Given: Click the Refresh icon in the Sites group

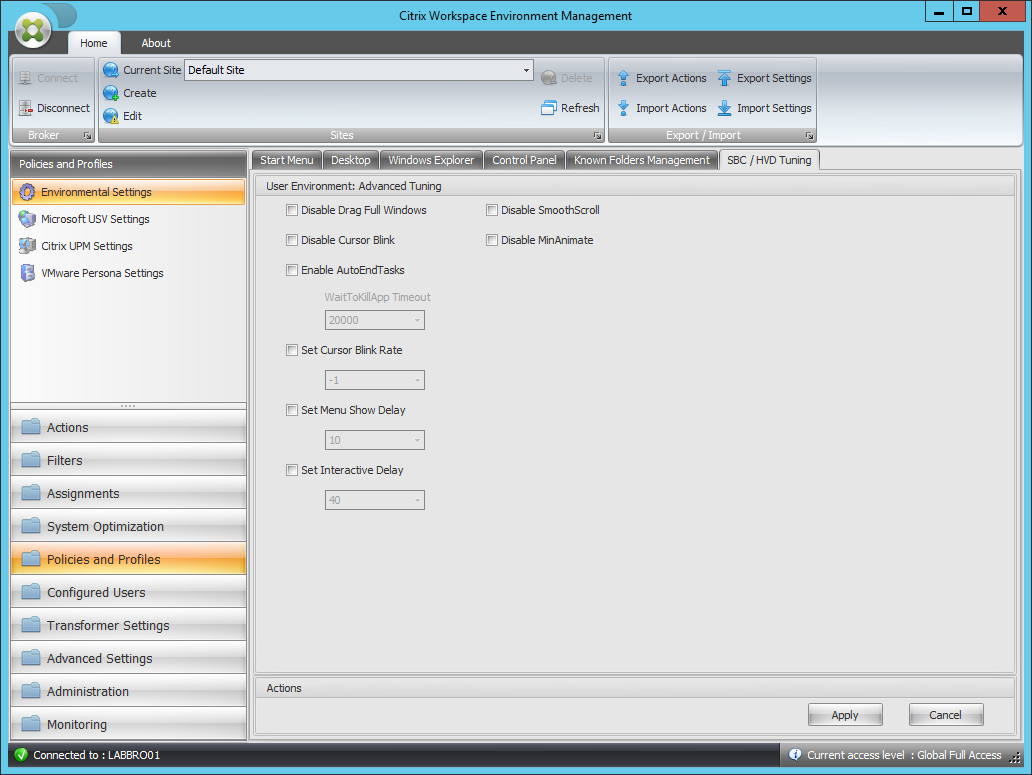Looking at the screenshot, I should pyautogui.click(x=551, y=108).
